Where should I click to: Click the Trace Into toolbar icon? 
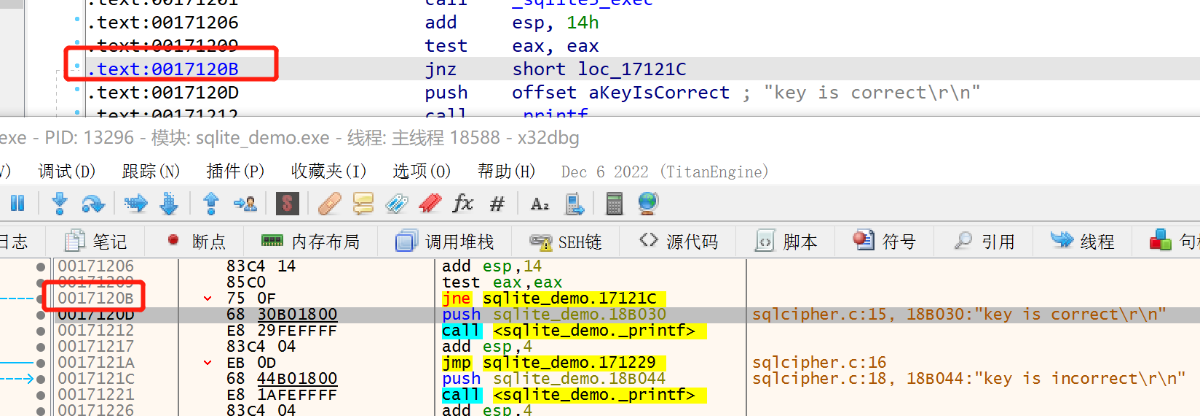pyautogui.click(x=136, y=203)
